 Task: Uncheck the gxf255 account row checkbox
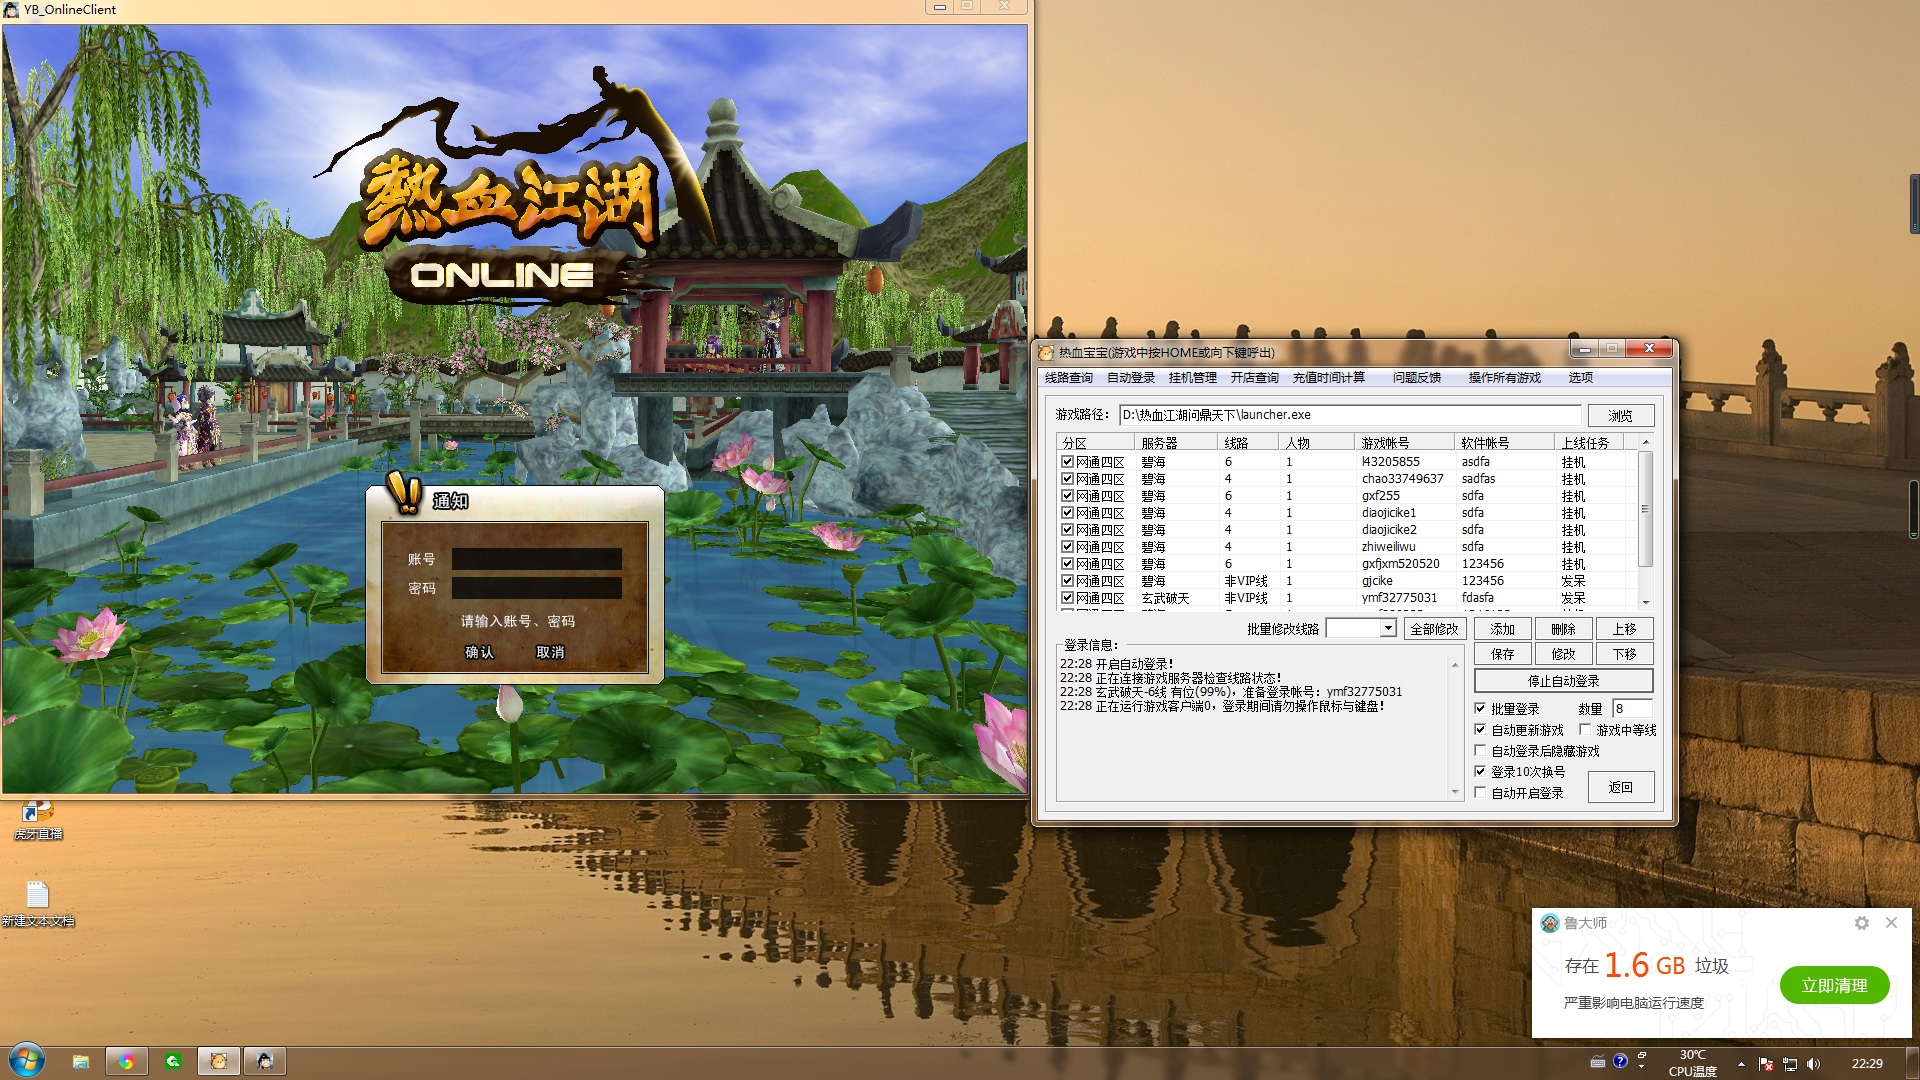1067,496
